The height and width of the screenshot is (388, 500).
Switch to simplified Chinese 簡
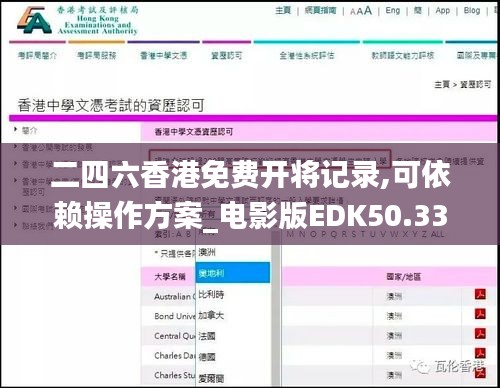pyautogui.click(x=418, y=11)
